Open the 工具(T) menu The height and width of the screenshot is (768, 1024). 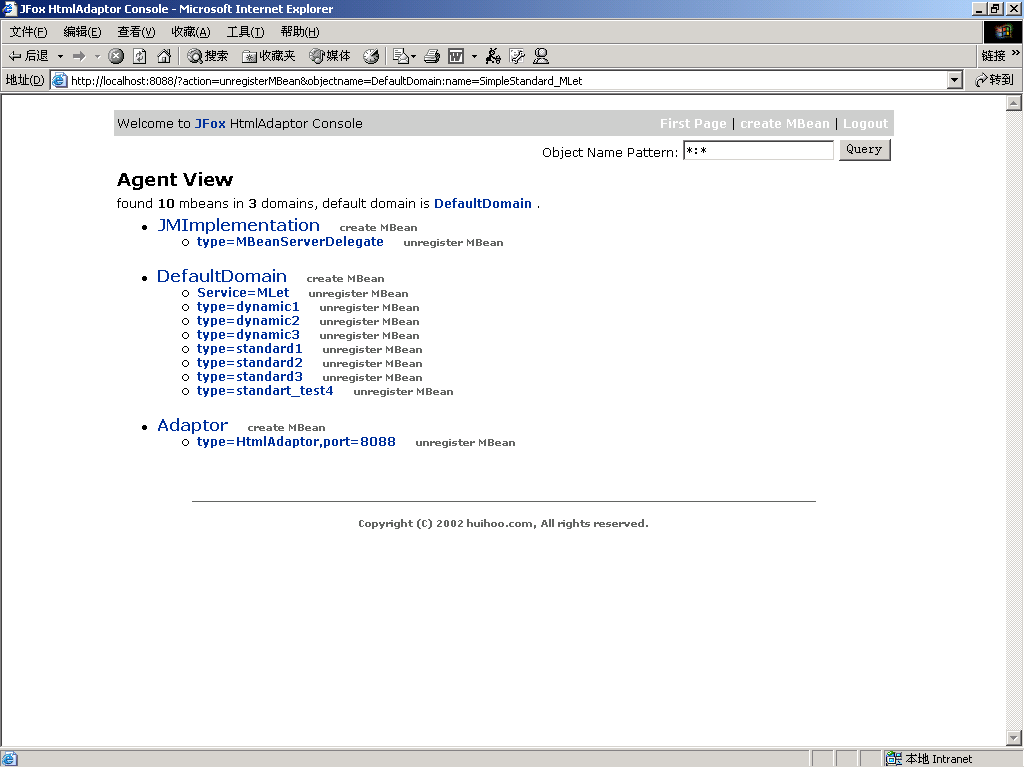point(245,32)
